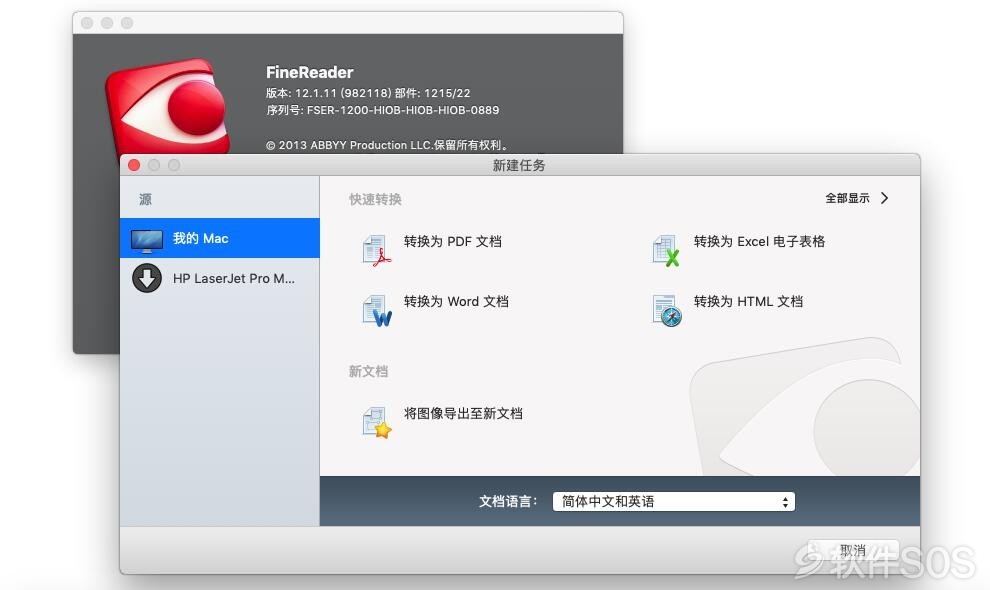
Task: Click the export images to new document icon
Action: coord(377,422)
